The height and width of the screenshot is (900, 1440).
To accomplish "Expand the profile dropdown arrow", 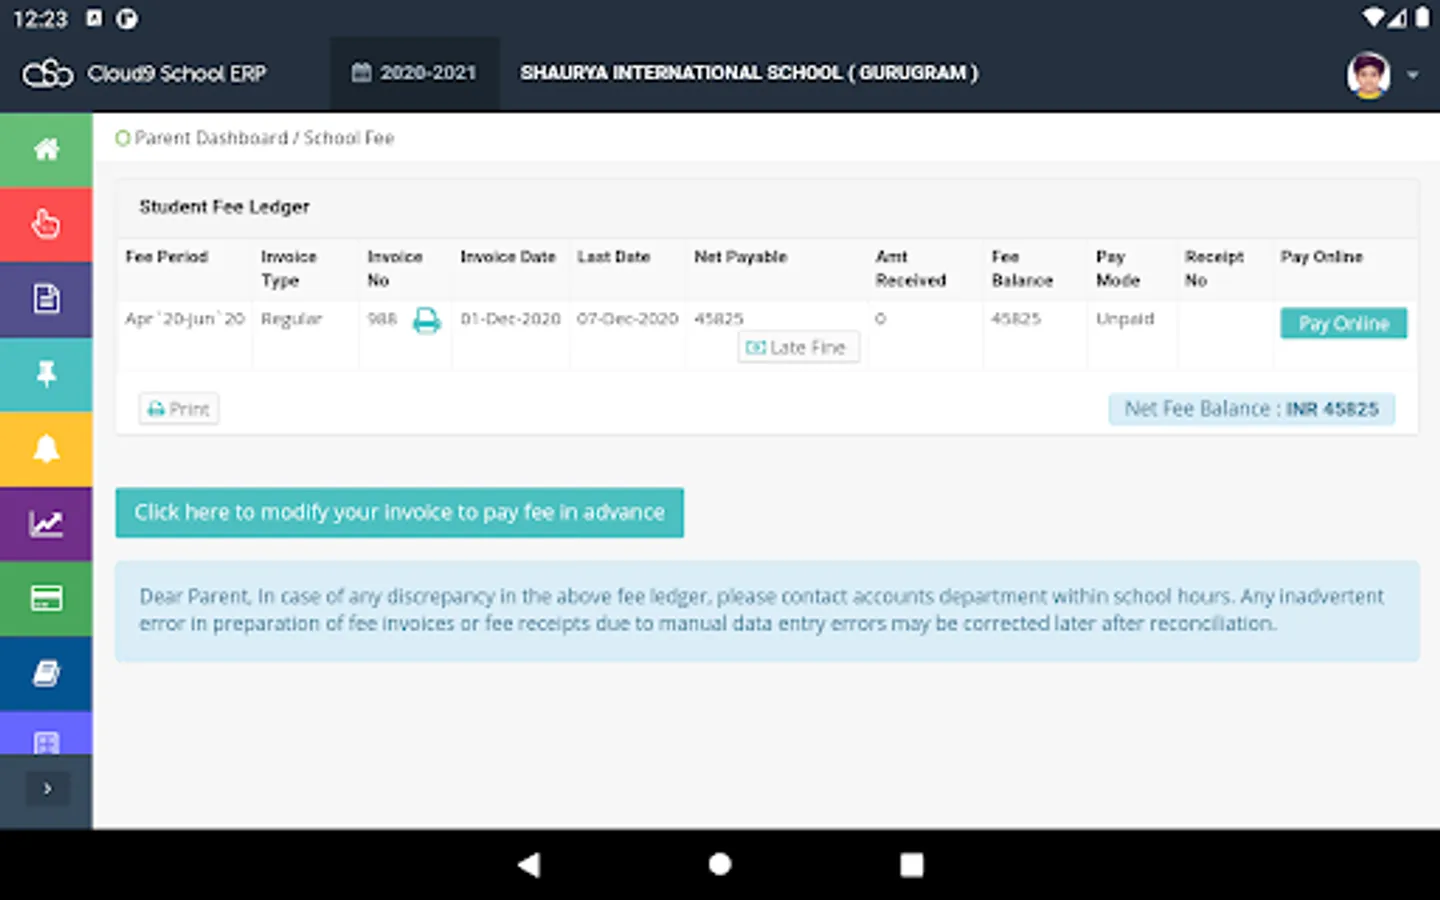I will 1412,75.
